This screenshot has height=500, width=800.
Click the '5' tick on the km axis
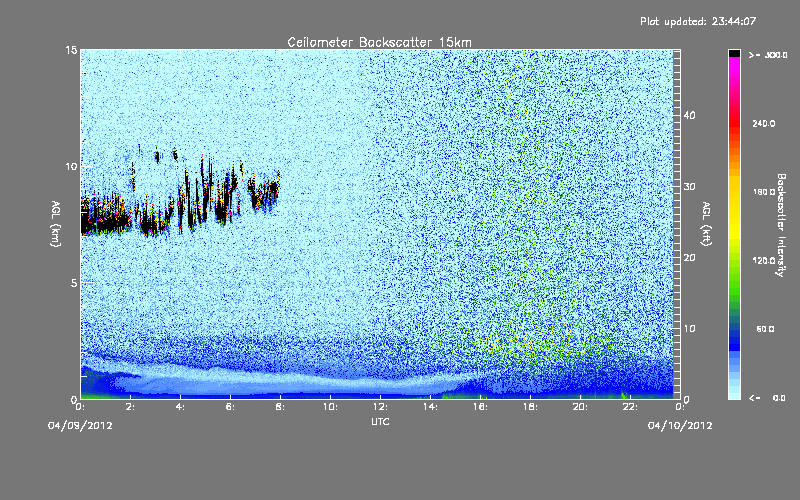coord(74,283)
